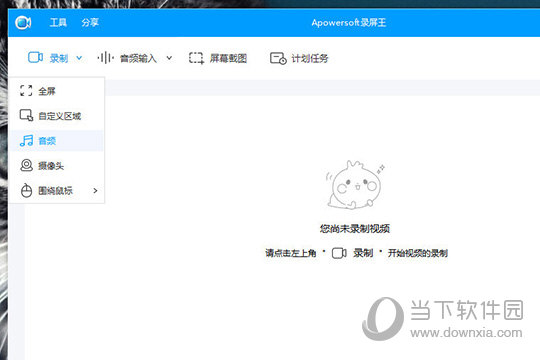Open the 工具 menu
Screen dimensions: 540x360
click(58, 23)
